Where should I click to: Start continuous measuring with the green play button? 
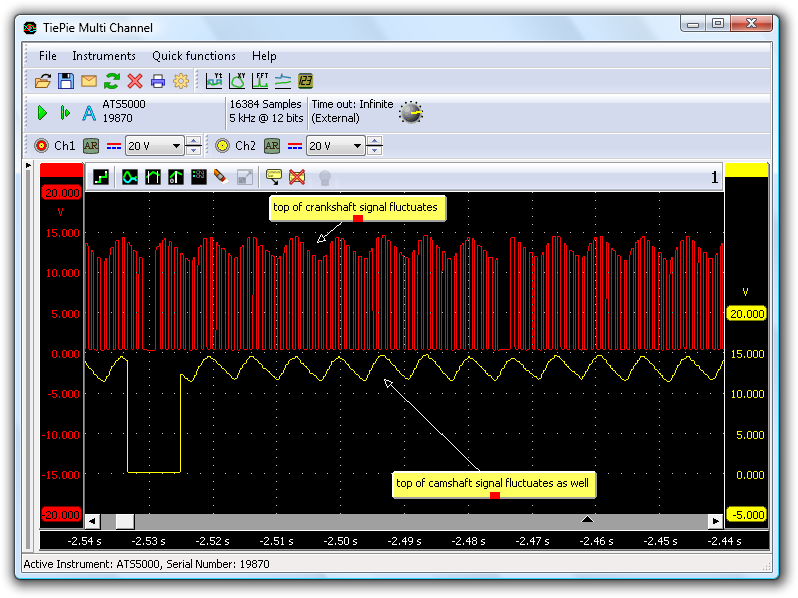(x=43, y=112)
